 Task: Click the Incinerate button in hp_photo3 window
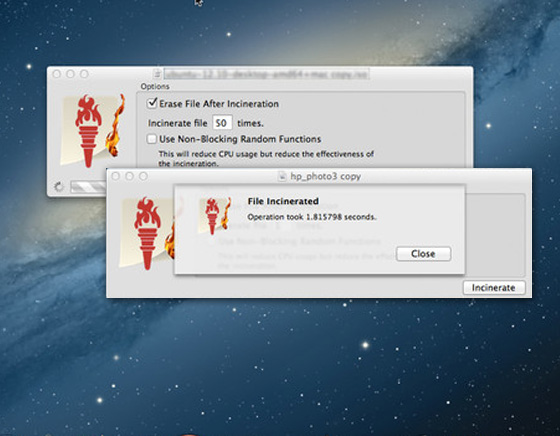494,288
